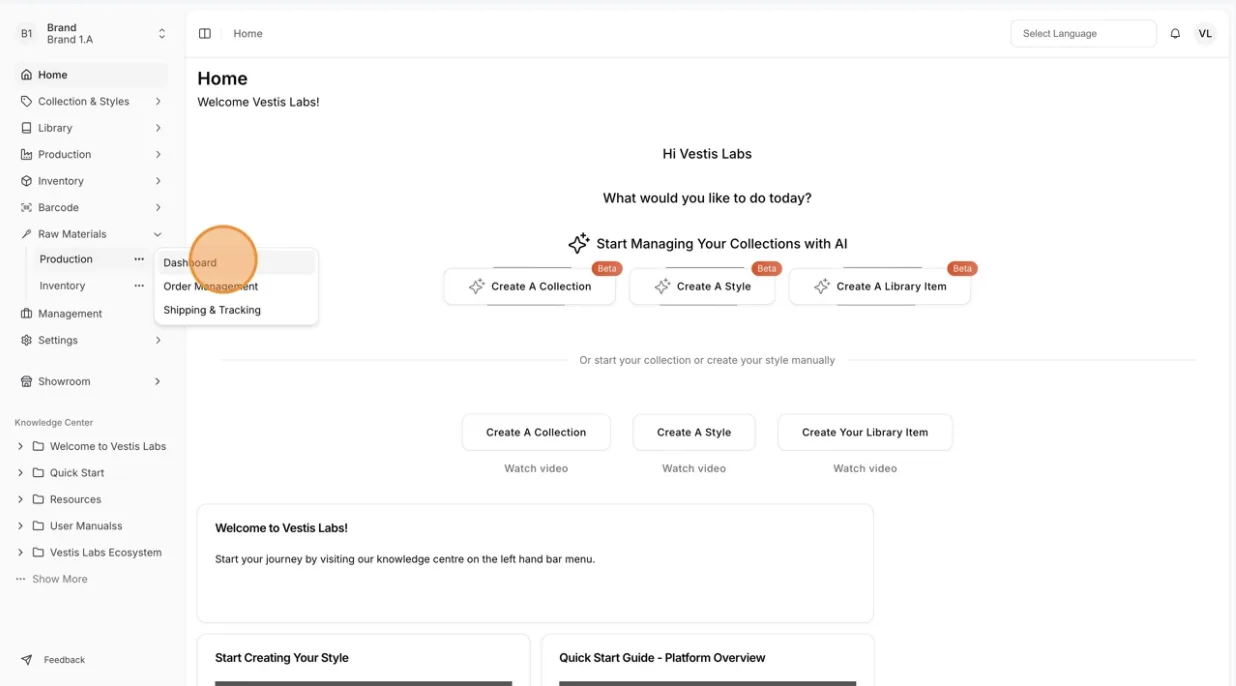Click the Library book icon
This screenshot has height=686, width=1236.
(x=26, y=128)
